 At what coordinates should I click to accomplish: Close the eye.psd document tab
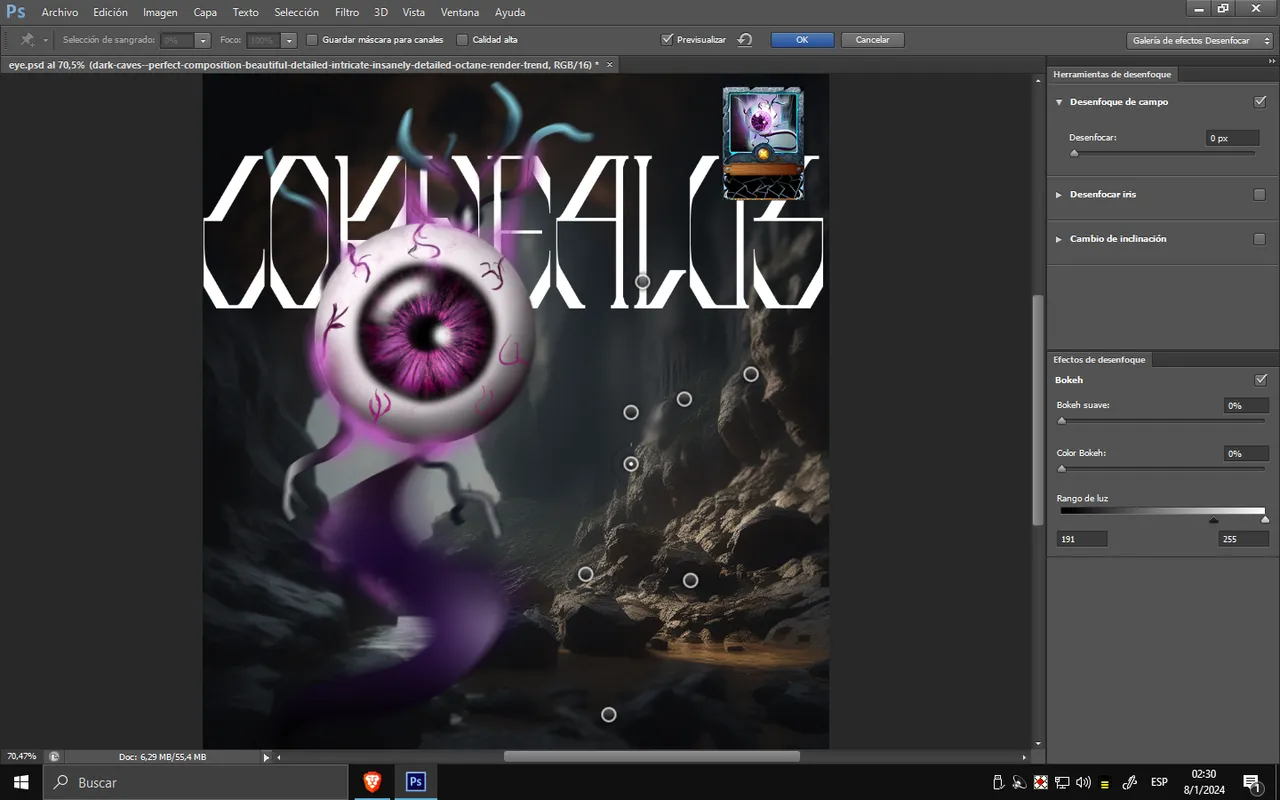[x=610, y=64]
